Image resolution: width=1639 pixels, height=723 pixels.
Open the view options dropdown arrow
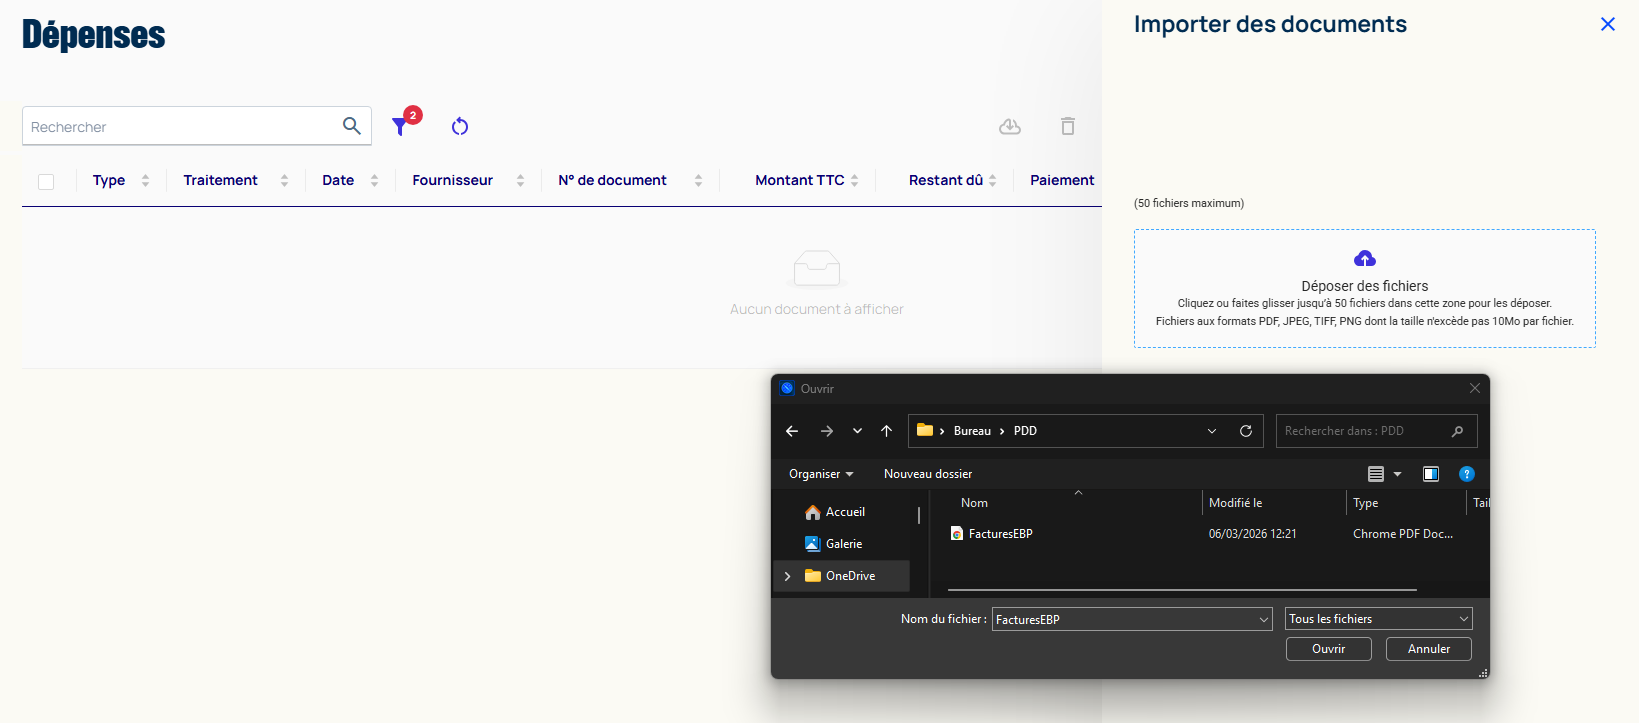point(1398,474)
